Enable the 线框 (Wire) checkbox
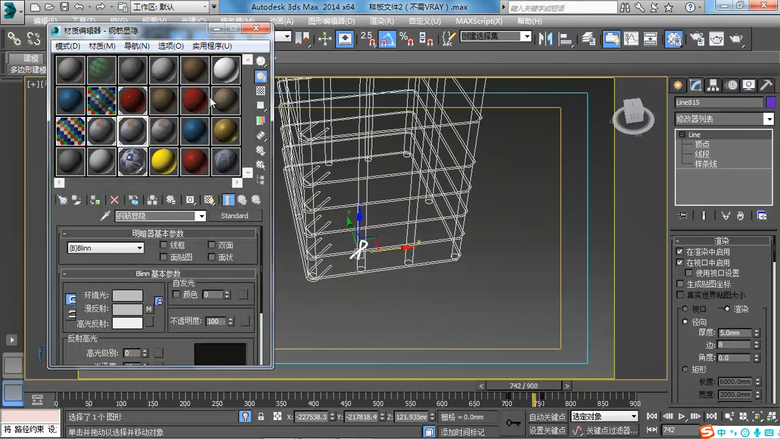This screenshot has height=439, width=780. [165, 245]
